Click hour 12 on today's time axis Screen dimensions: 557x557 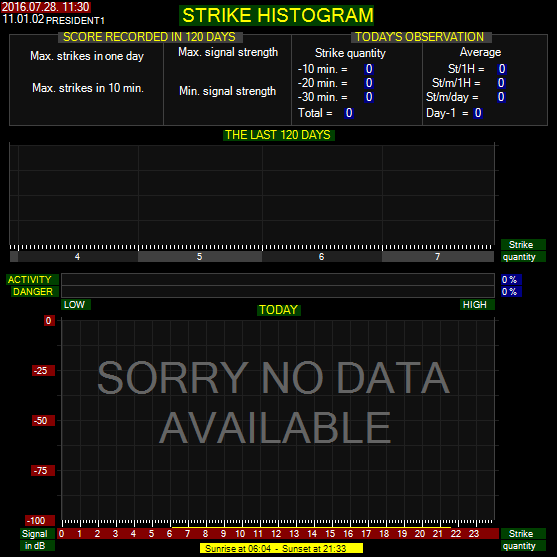276,534
